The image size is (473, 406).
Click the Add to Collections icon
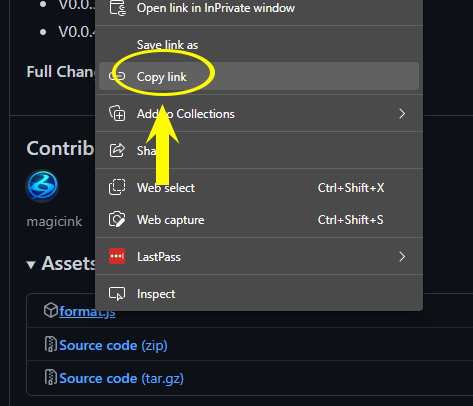coord(117,113)
